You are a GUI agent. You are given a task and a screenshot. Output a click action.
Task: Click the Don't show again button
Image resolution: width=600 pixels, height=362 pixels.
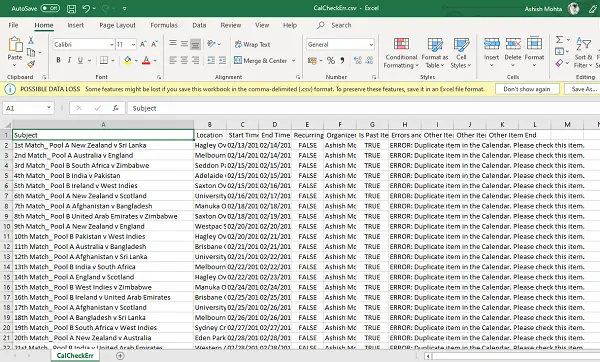527,89
